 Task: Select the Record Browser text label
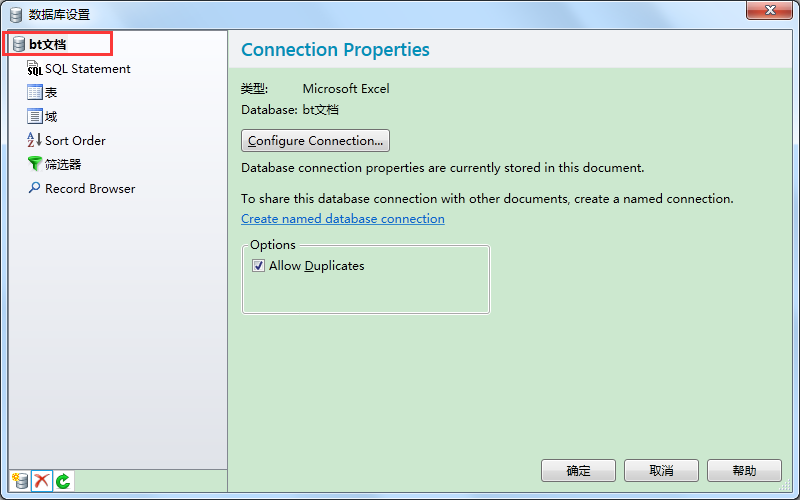click(90, 189)
